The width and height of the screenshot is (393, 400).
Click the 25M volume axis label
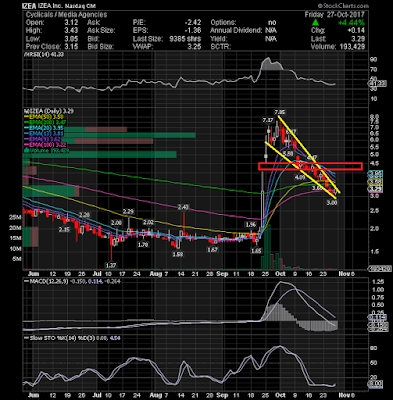[x=16, y=217]
